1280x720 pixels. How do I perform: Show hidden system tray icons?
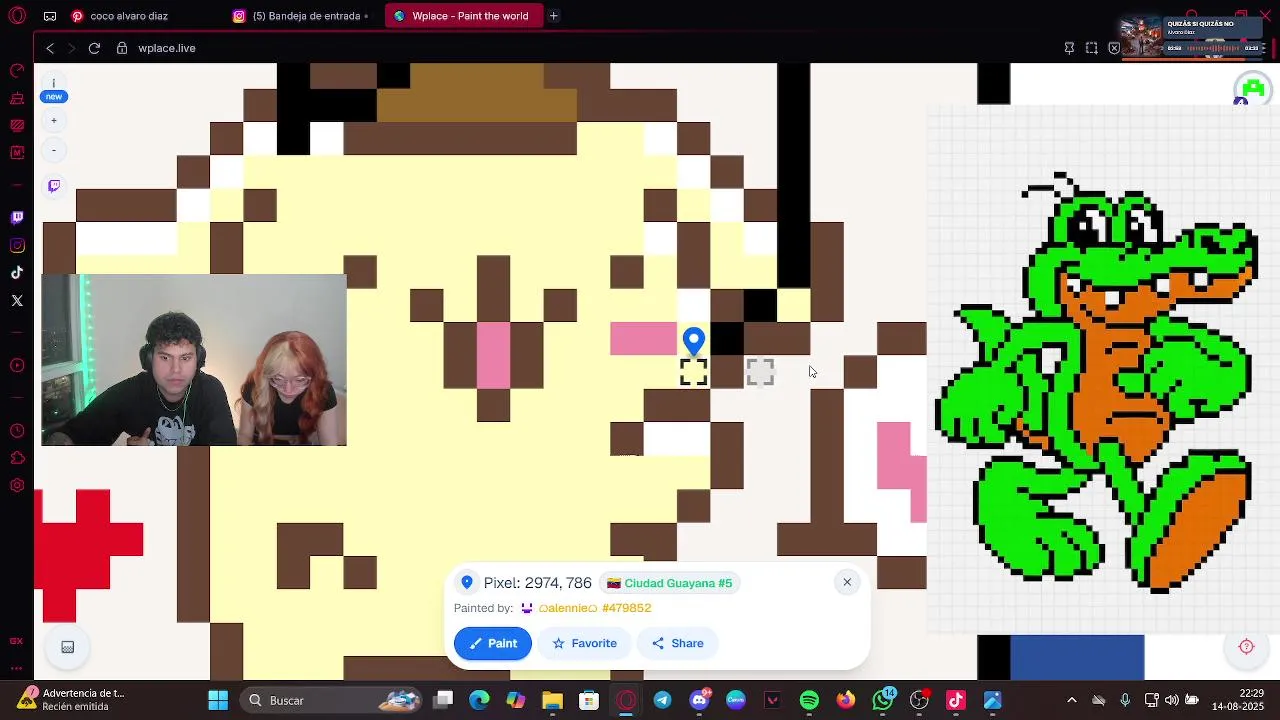(x=1072, y=700)
